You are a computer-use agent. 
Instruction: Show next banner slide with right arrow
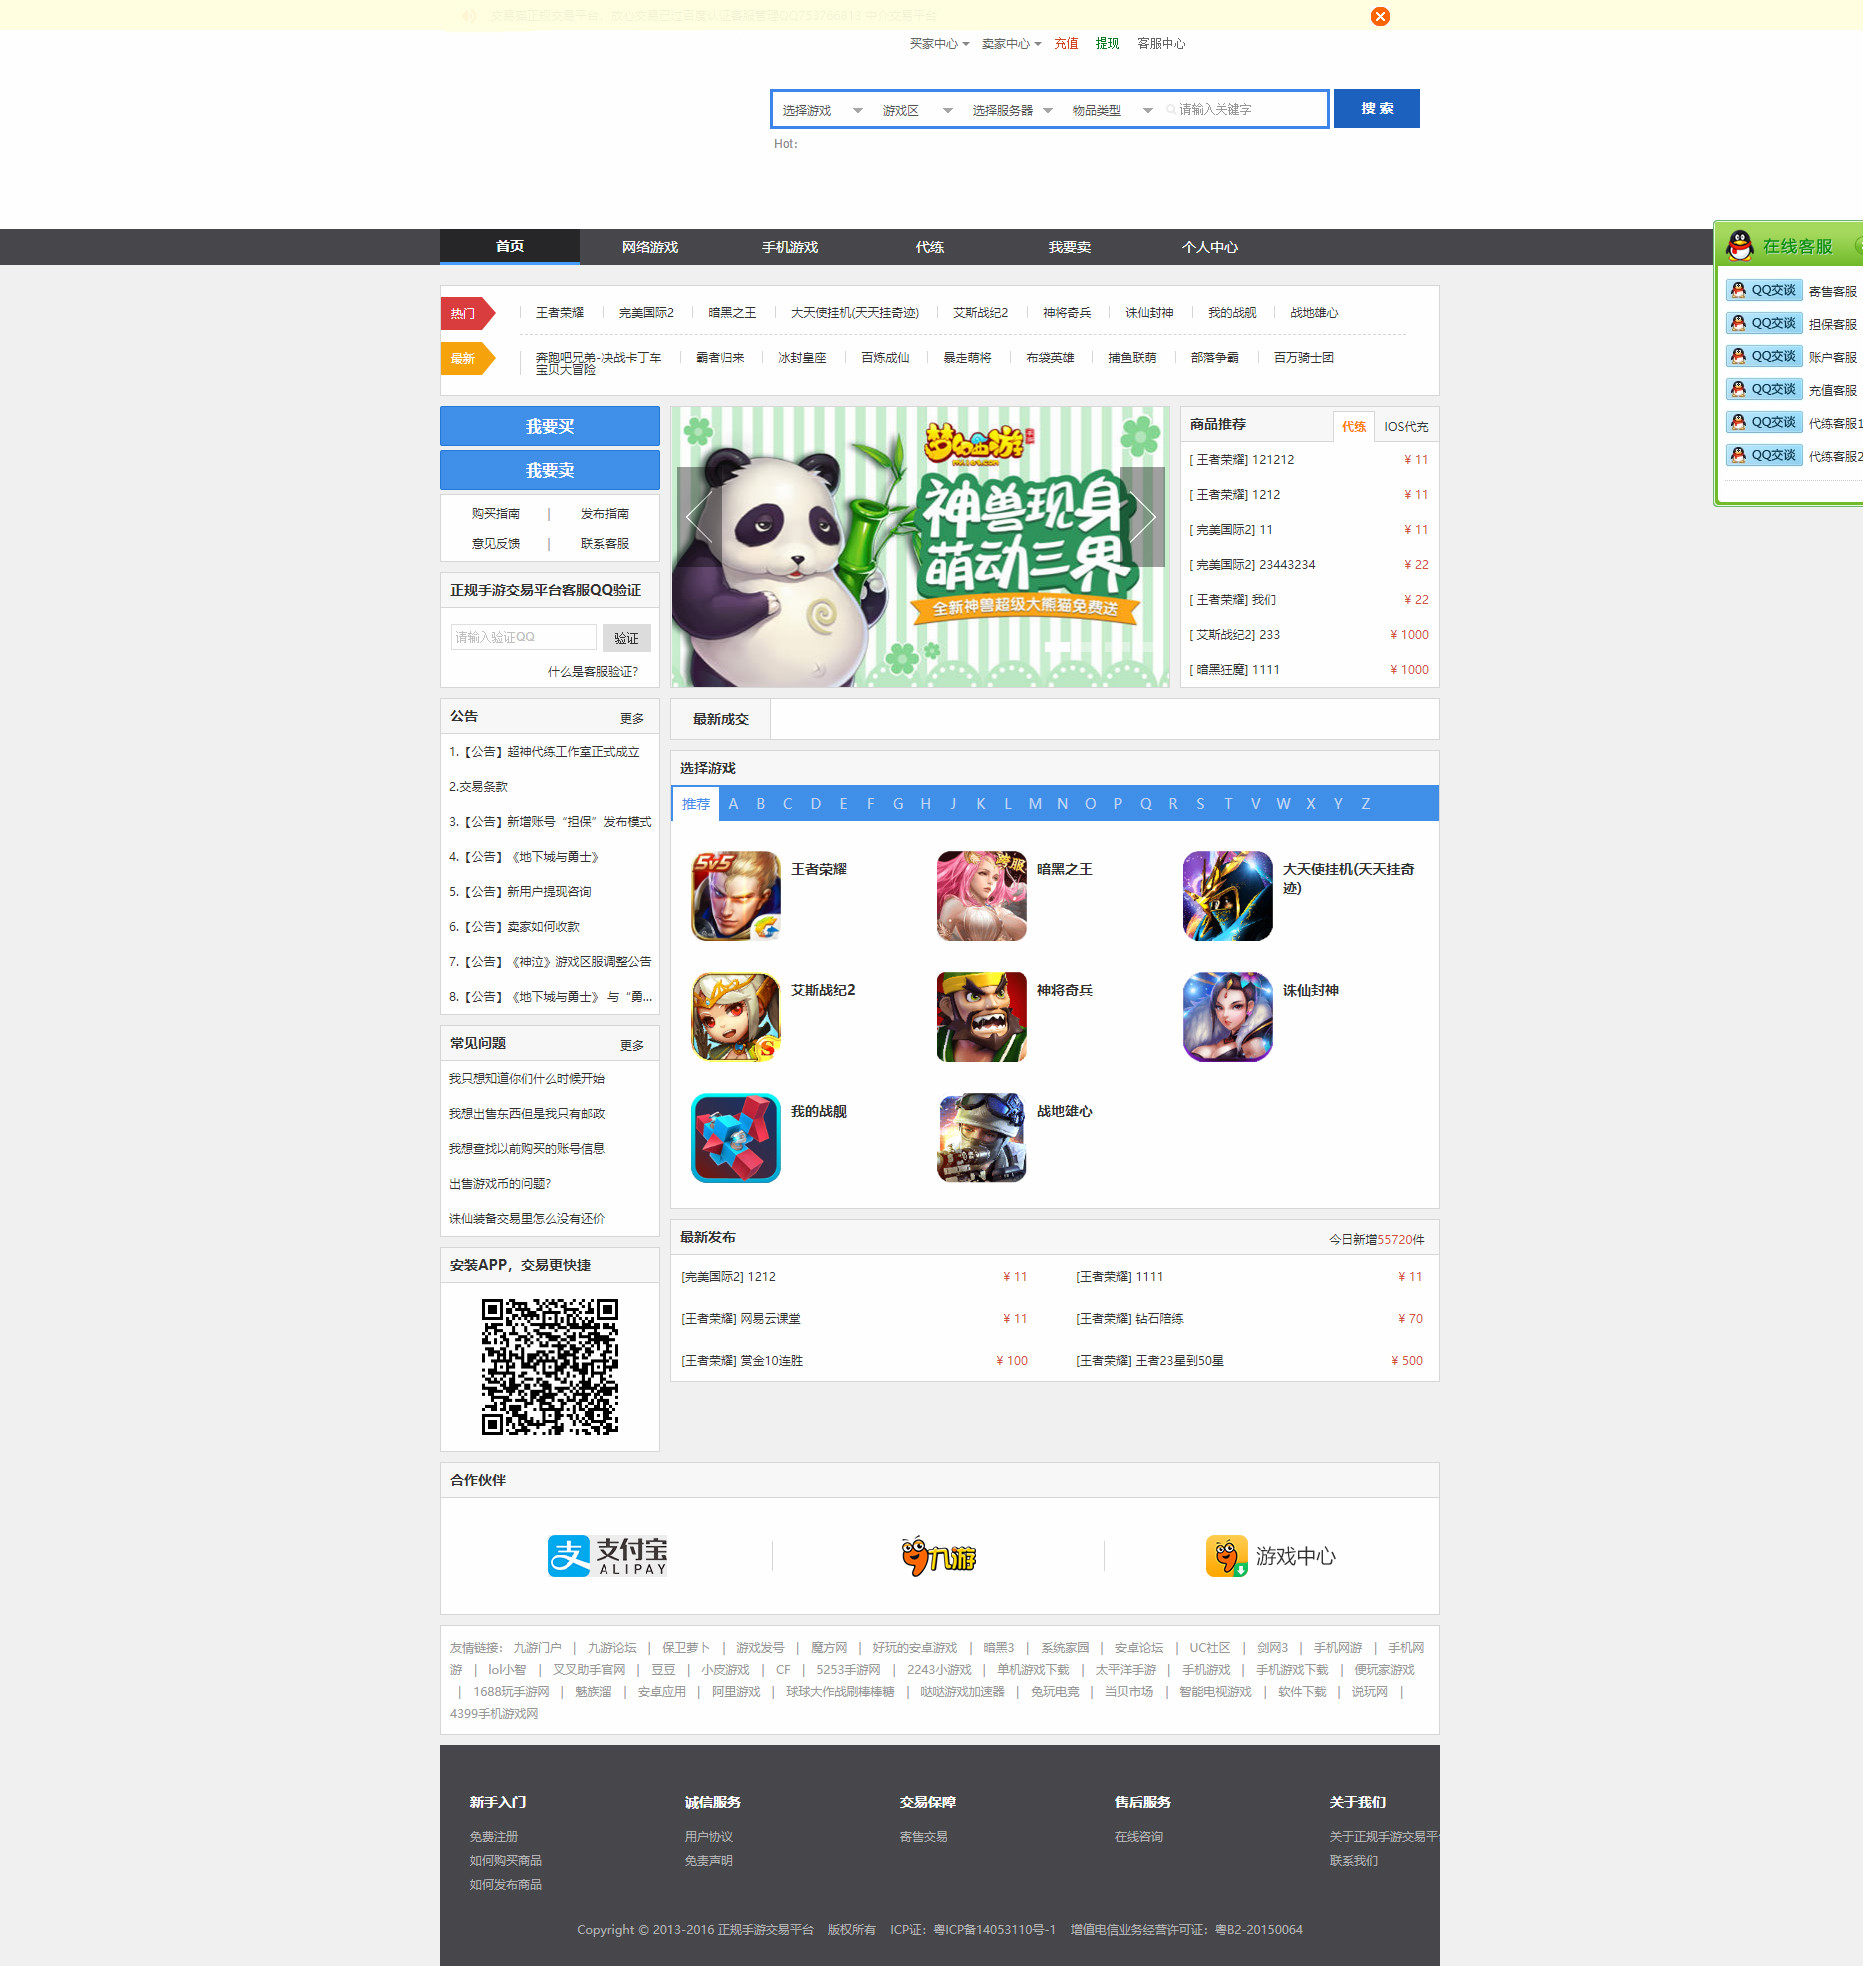point(1144,517)
